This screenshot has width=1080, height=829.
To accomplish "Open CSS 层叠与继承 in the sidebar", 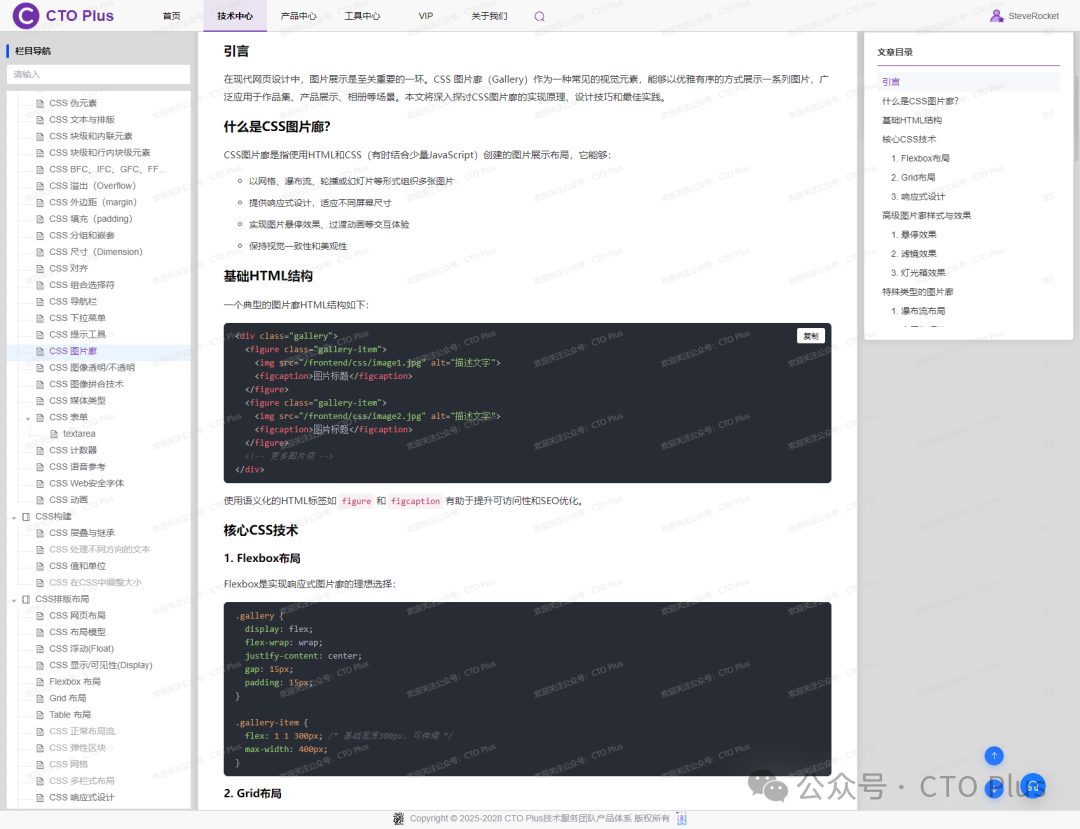I will tap(82, 533).
